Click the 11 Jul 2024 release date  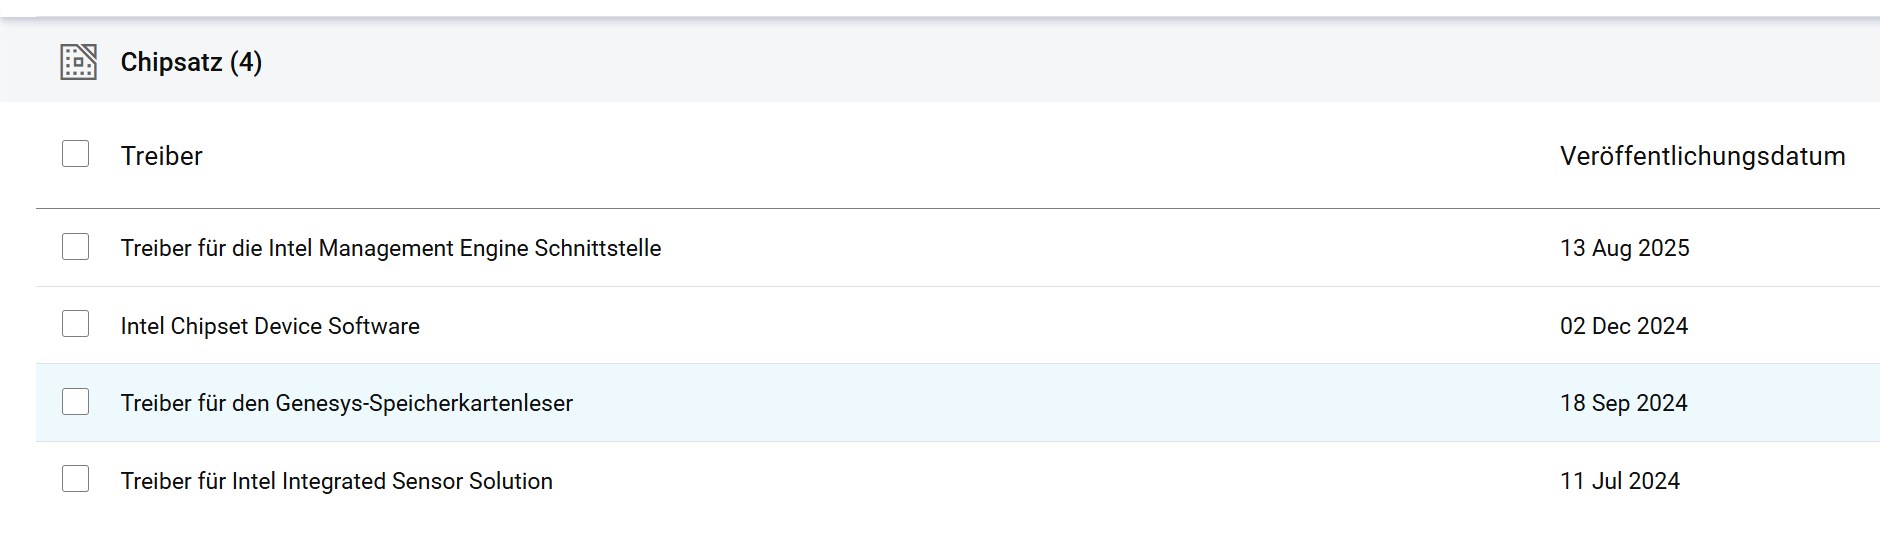pos(1619,481)
